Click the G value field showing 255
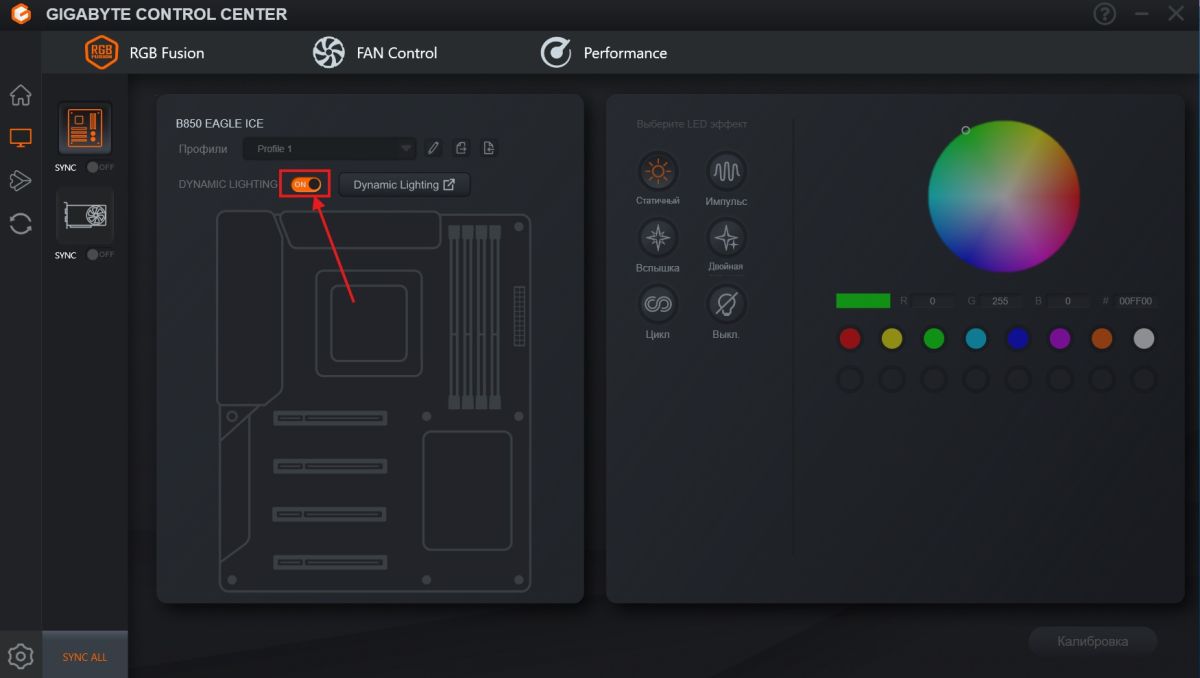This screenshot has height=678, width=1200. tap(998, 301)
